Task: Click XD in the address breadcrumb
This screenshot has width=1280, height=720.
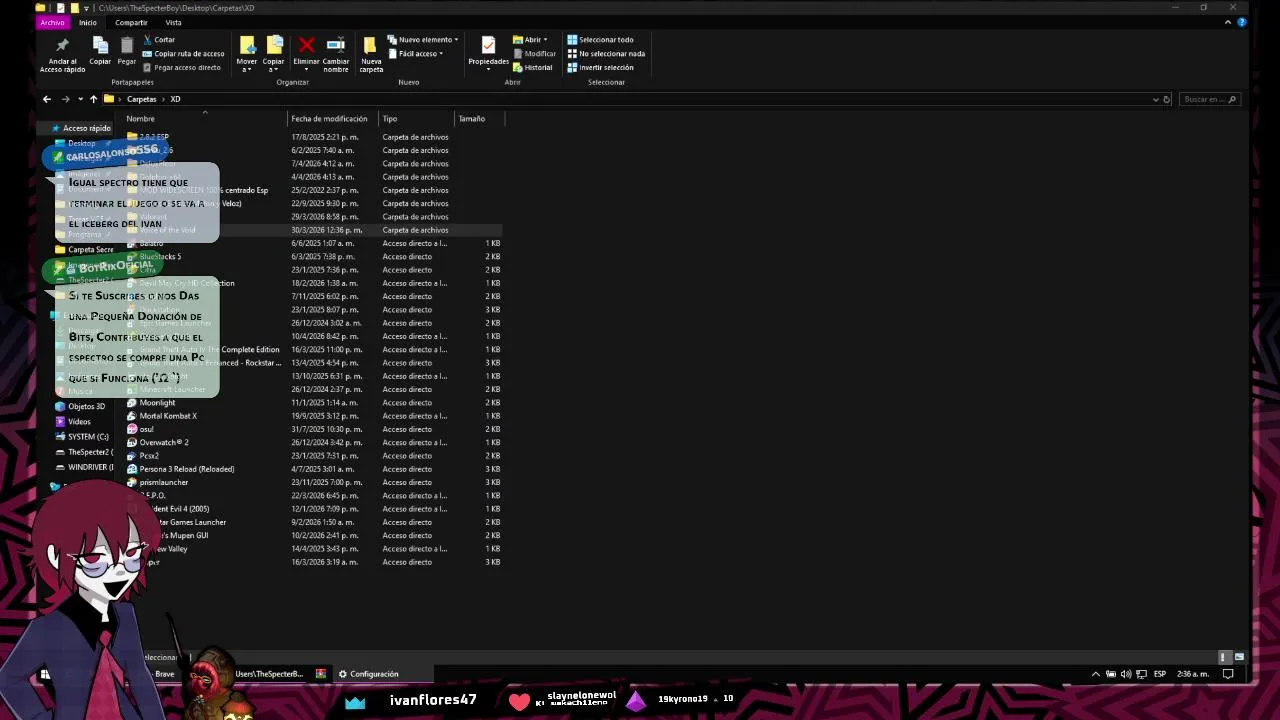Action: tap(175, 99)
